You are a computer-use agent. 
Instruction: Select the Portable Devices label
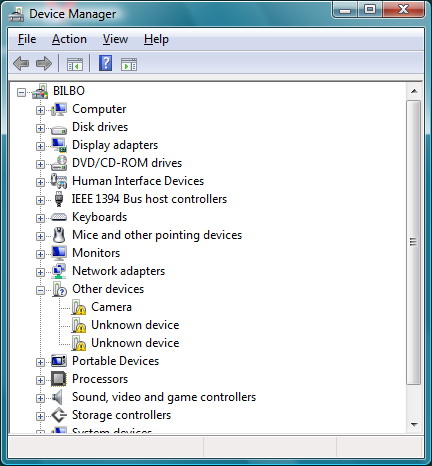point(116,361)
